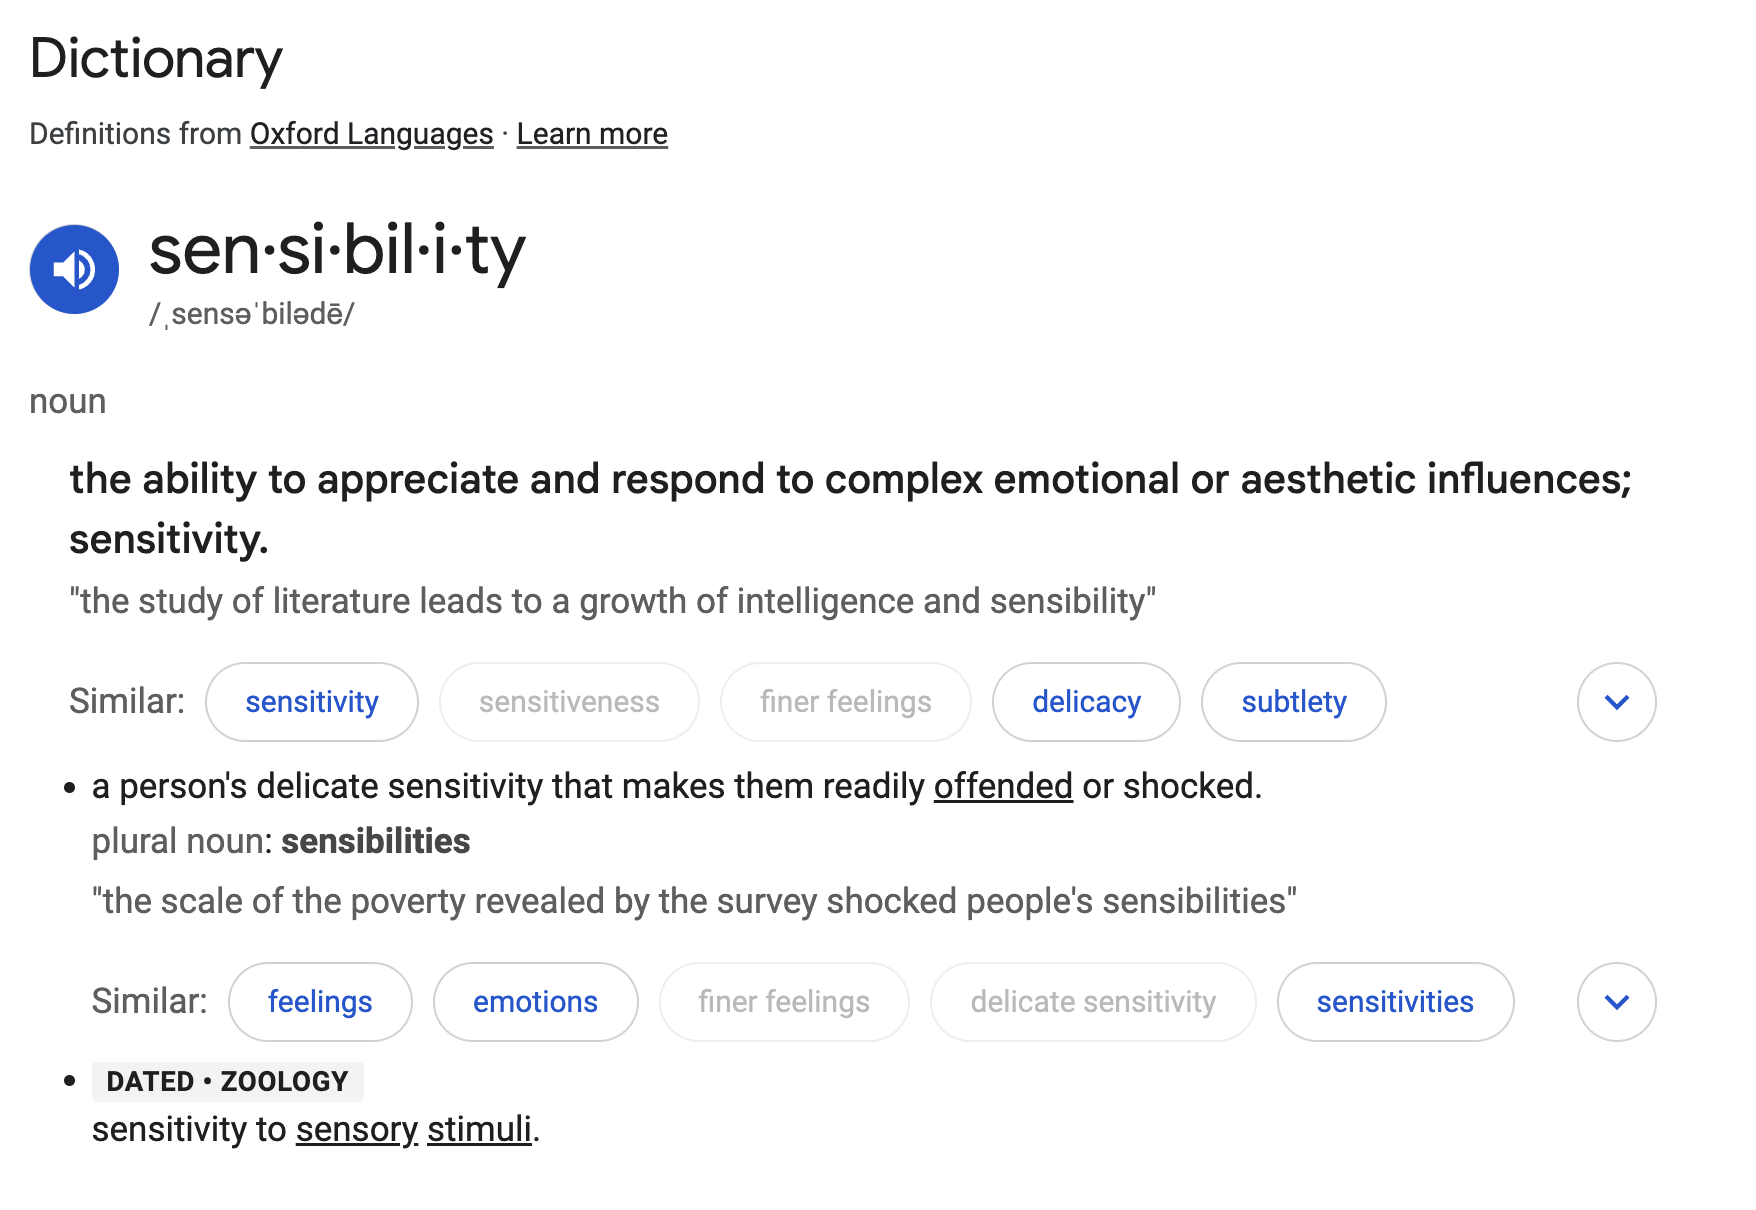Select the 'sensitivities' synonym chip
This screenshot has width=1756, height=1210.
tap(1395, 1002)
